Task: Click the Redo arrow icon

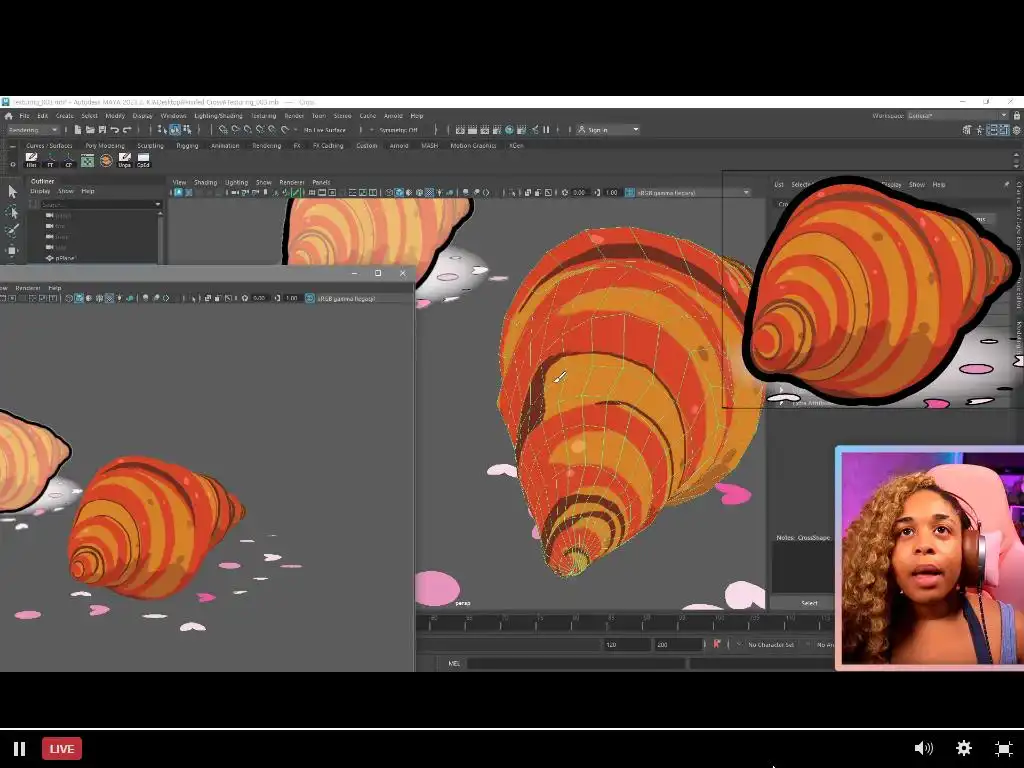Action: tap(127, 130)
